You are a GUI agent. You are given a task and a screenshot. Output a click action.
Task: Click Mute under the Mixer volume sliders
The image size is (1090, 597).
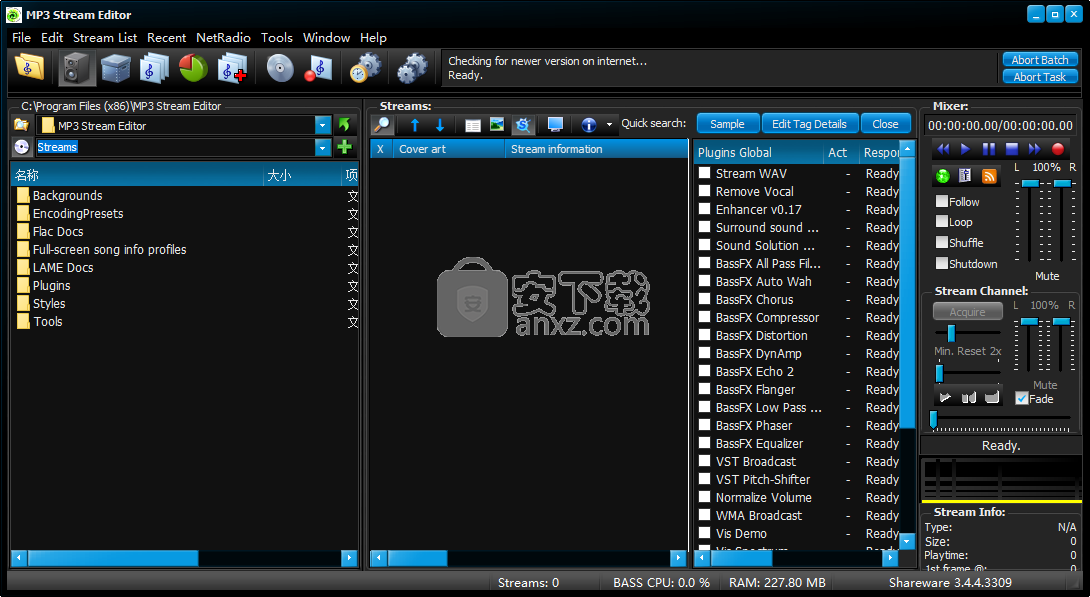coord(1047,276)
